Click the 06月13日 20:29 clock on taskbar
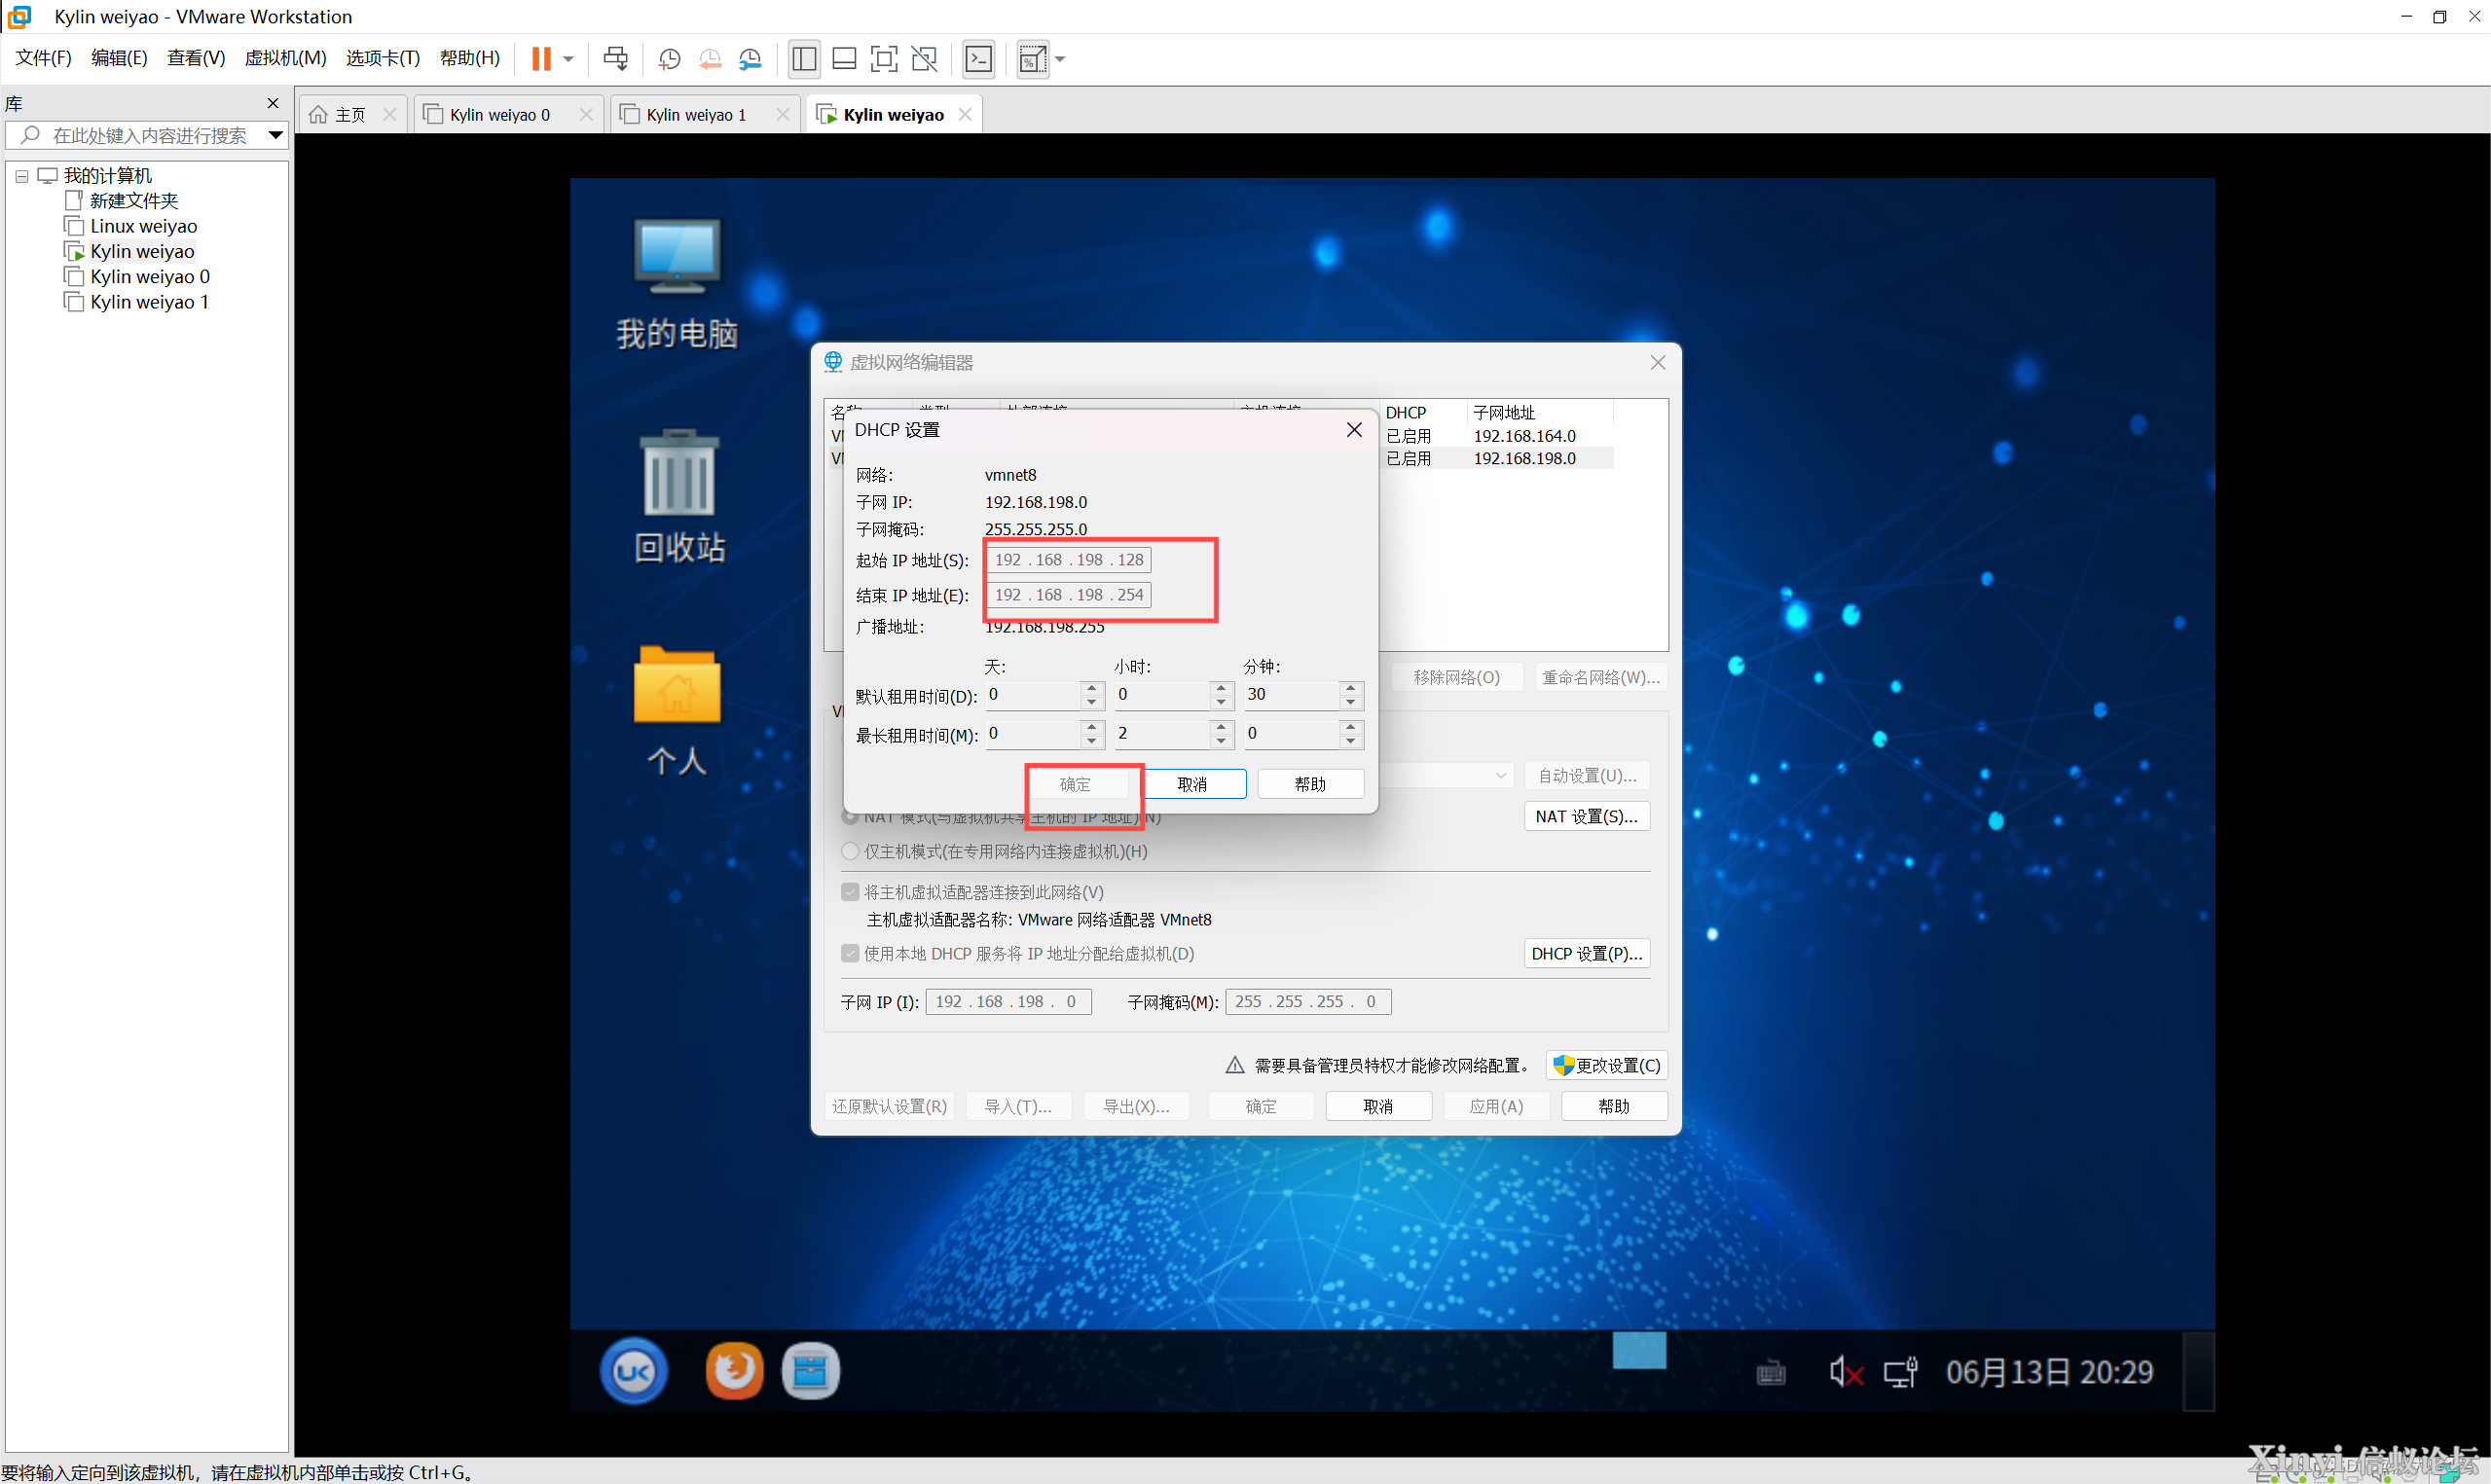The width and height of the screenshot is (2491, 1484). pos(2049,1372)
